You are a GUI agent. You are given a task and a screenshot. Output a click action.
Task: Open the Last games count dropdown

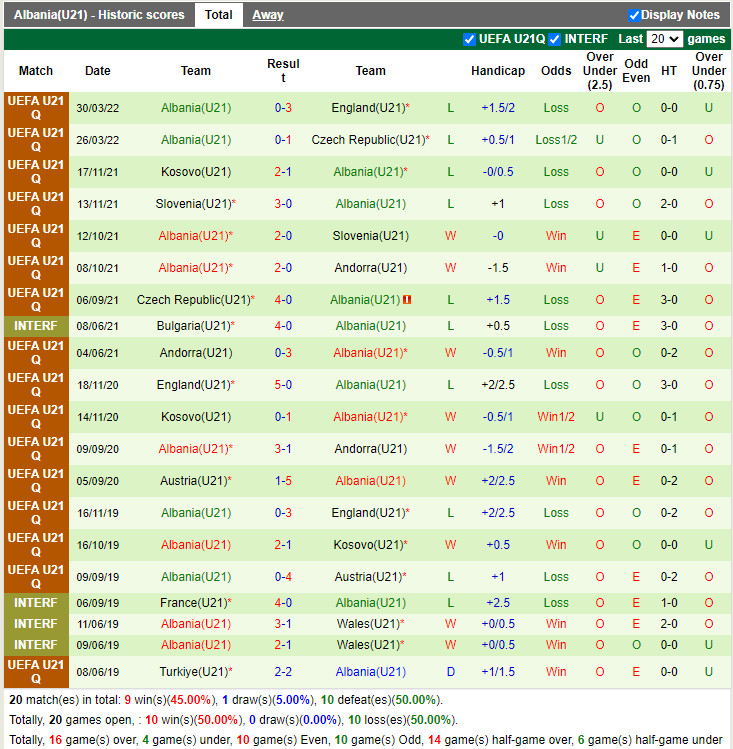pos(664,39)
